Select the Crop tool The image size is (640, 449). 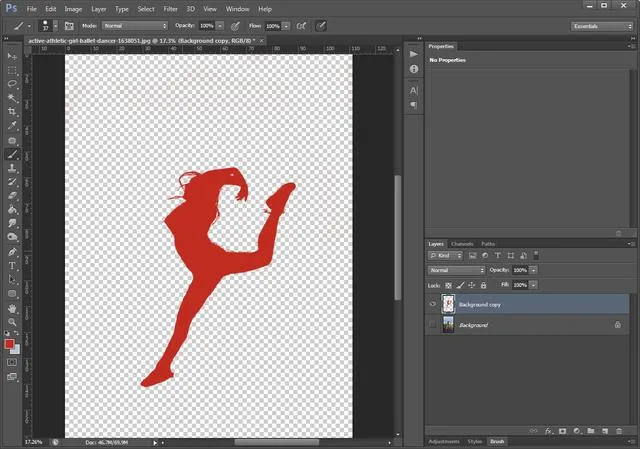[x=12, y=111]
